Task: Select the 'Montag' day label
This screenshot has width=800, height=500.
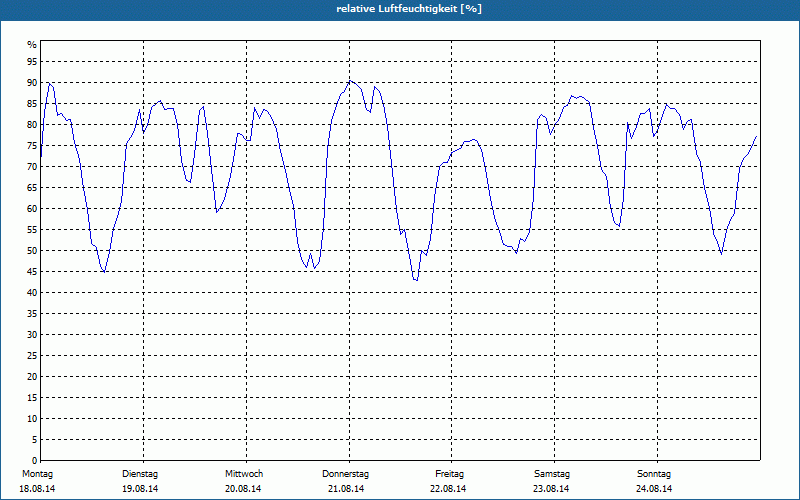Action: (x=37, y=474)
